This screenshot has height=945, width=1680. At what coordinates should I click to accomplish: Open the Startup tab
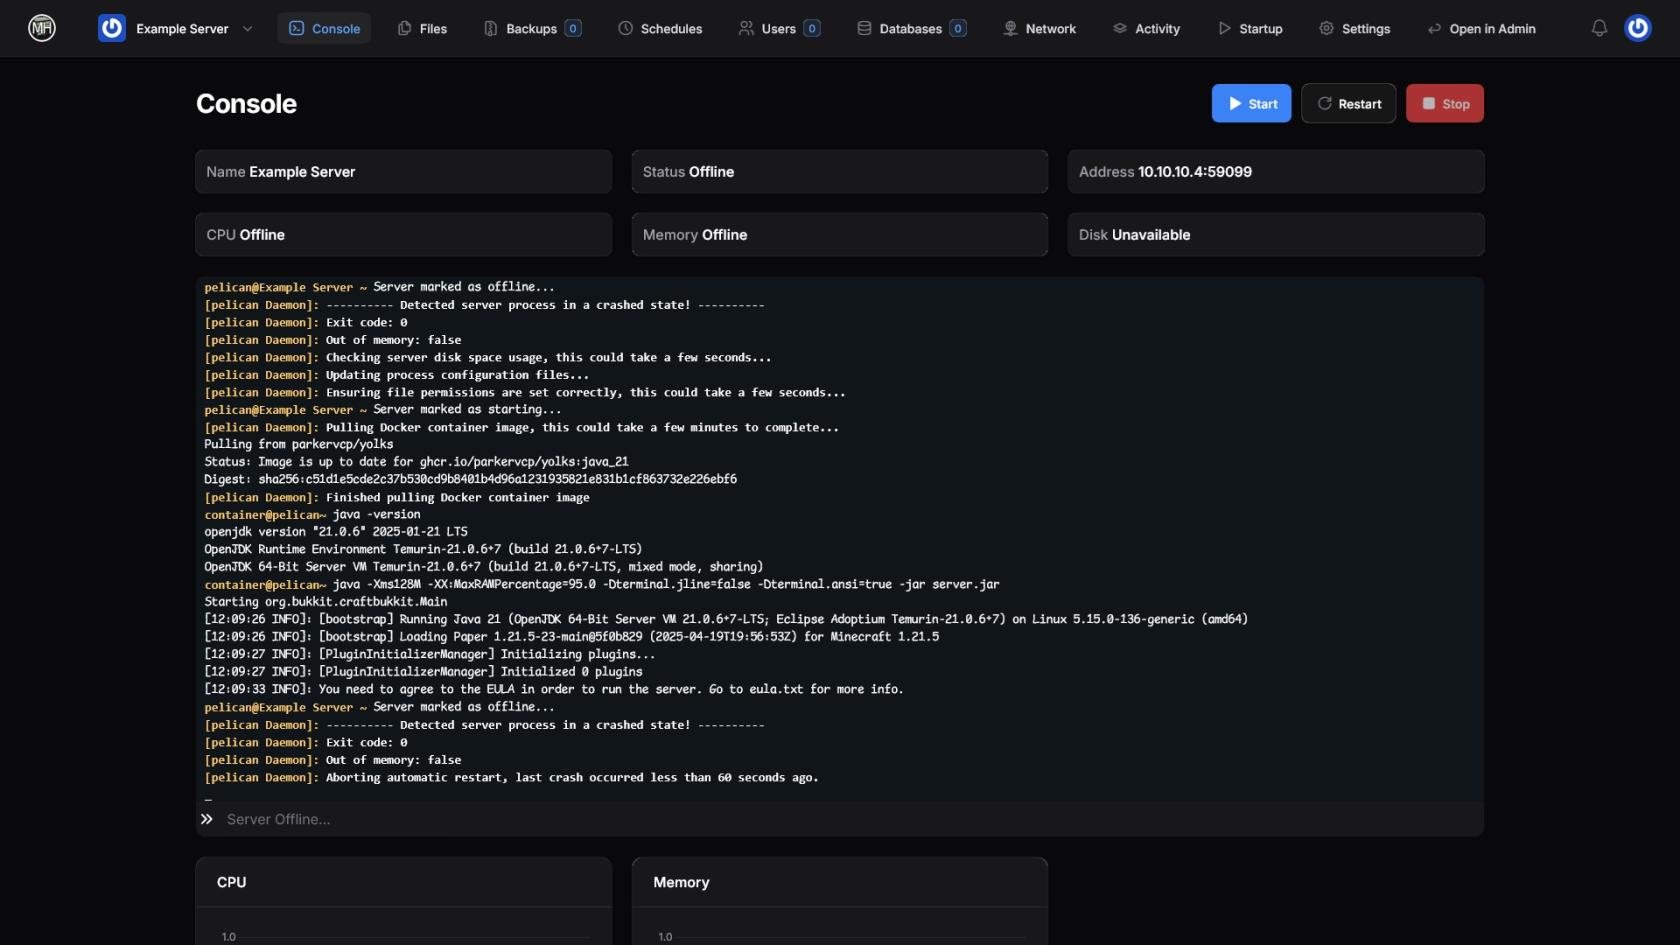pyautogui.click(x=1250, y=28)
